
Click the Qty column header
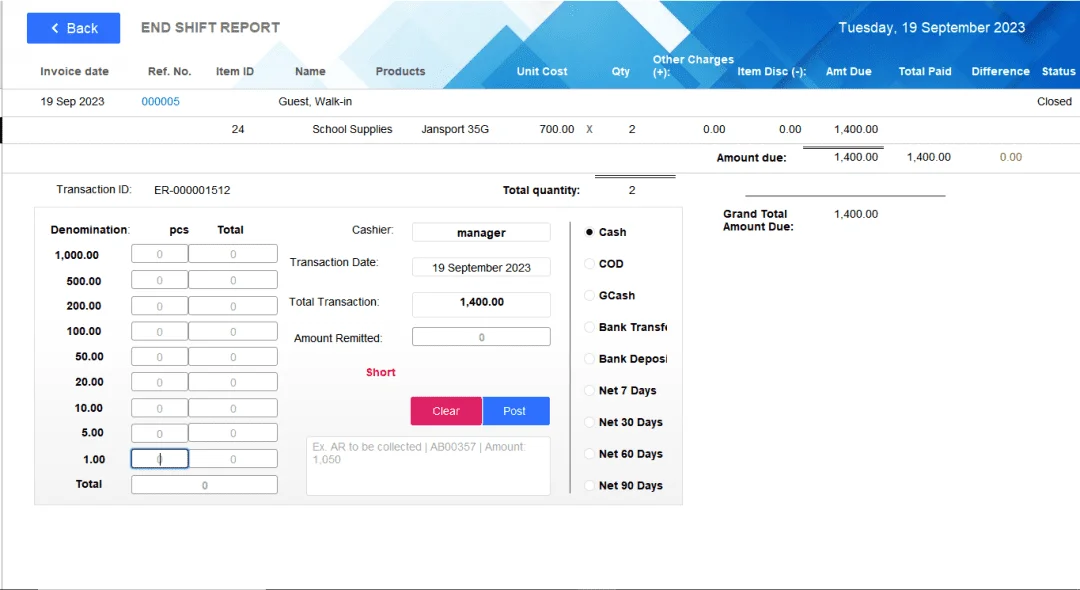(621, 71)
